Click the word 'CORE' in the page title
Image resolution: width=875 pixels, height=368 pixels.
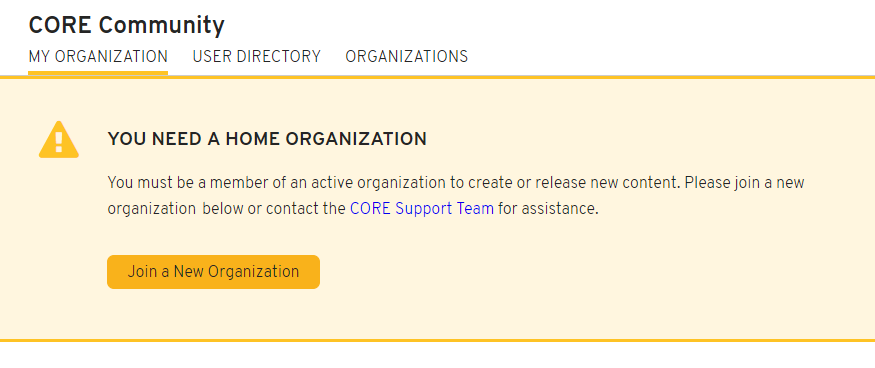[x=60, y=26]
